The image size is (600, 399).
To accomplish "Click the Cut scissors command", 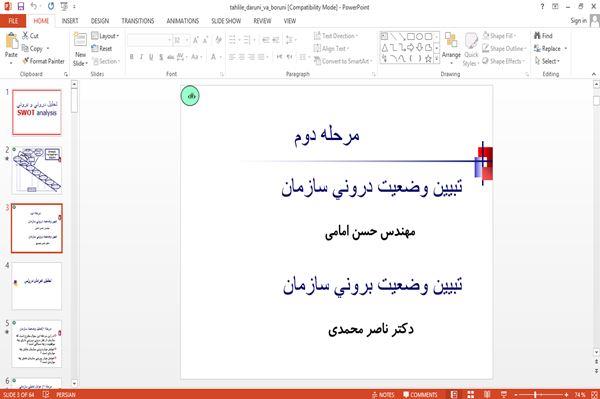I will (x=30, y=36).
